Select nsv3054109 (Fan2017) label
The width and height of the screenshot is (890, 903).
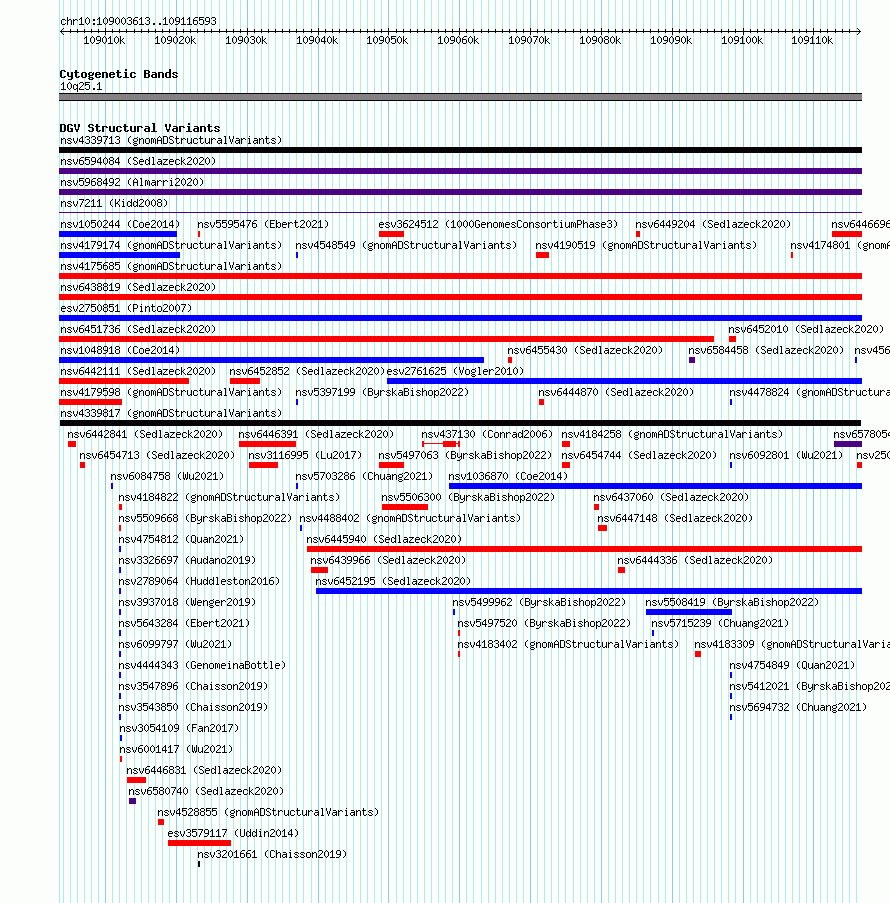pos(179,729)
